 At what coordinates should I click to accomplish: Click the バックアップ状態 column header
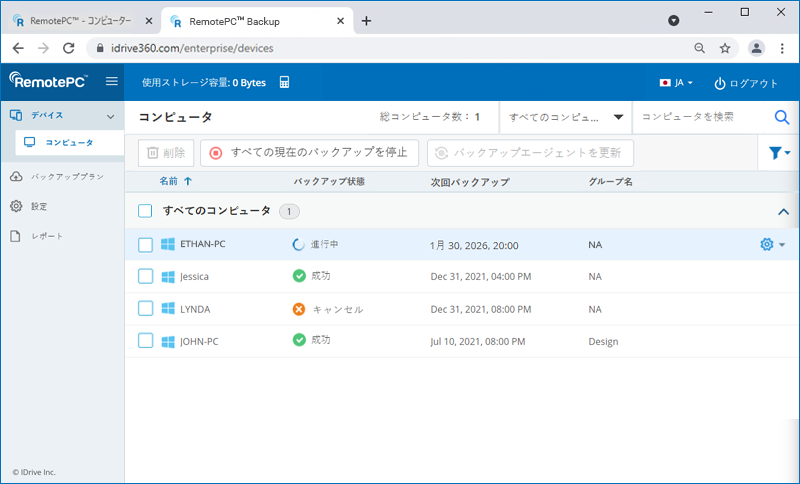point(329,182)
